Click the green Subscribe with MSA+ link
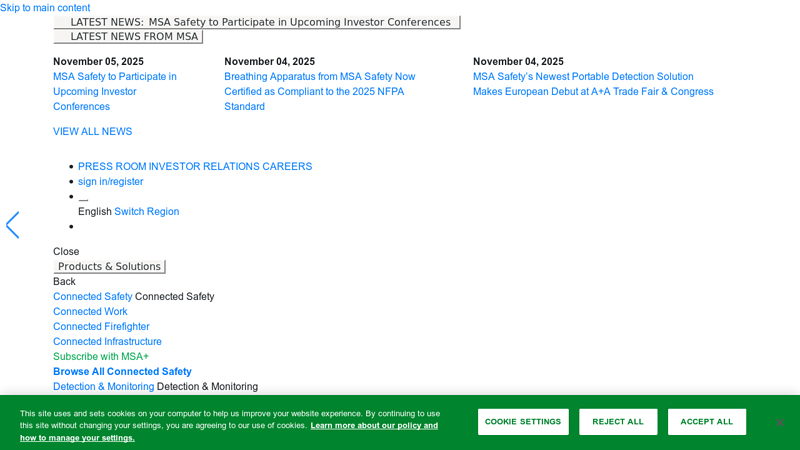Image resolution: width=800 pixels, height=450 pixels. [x=101, y=357]
